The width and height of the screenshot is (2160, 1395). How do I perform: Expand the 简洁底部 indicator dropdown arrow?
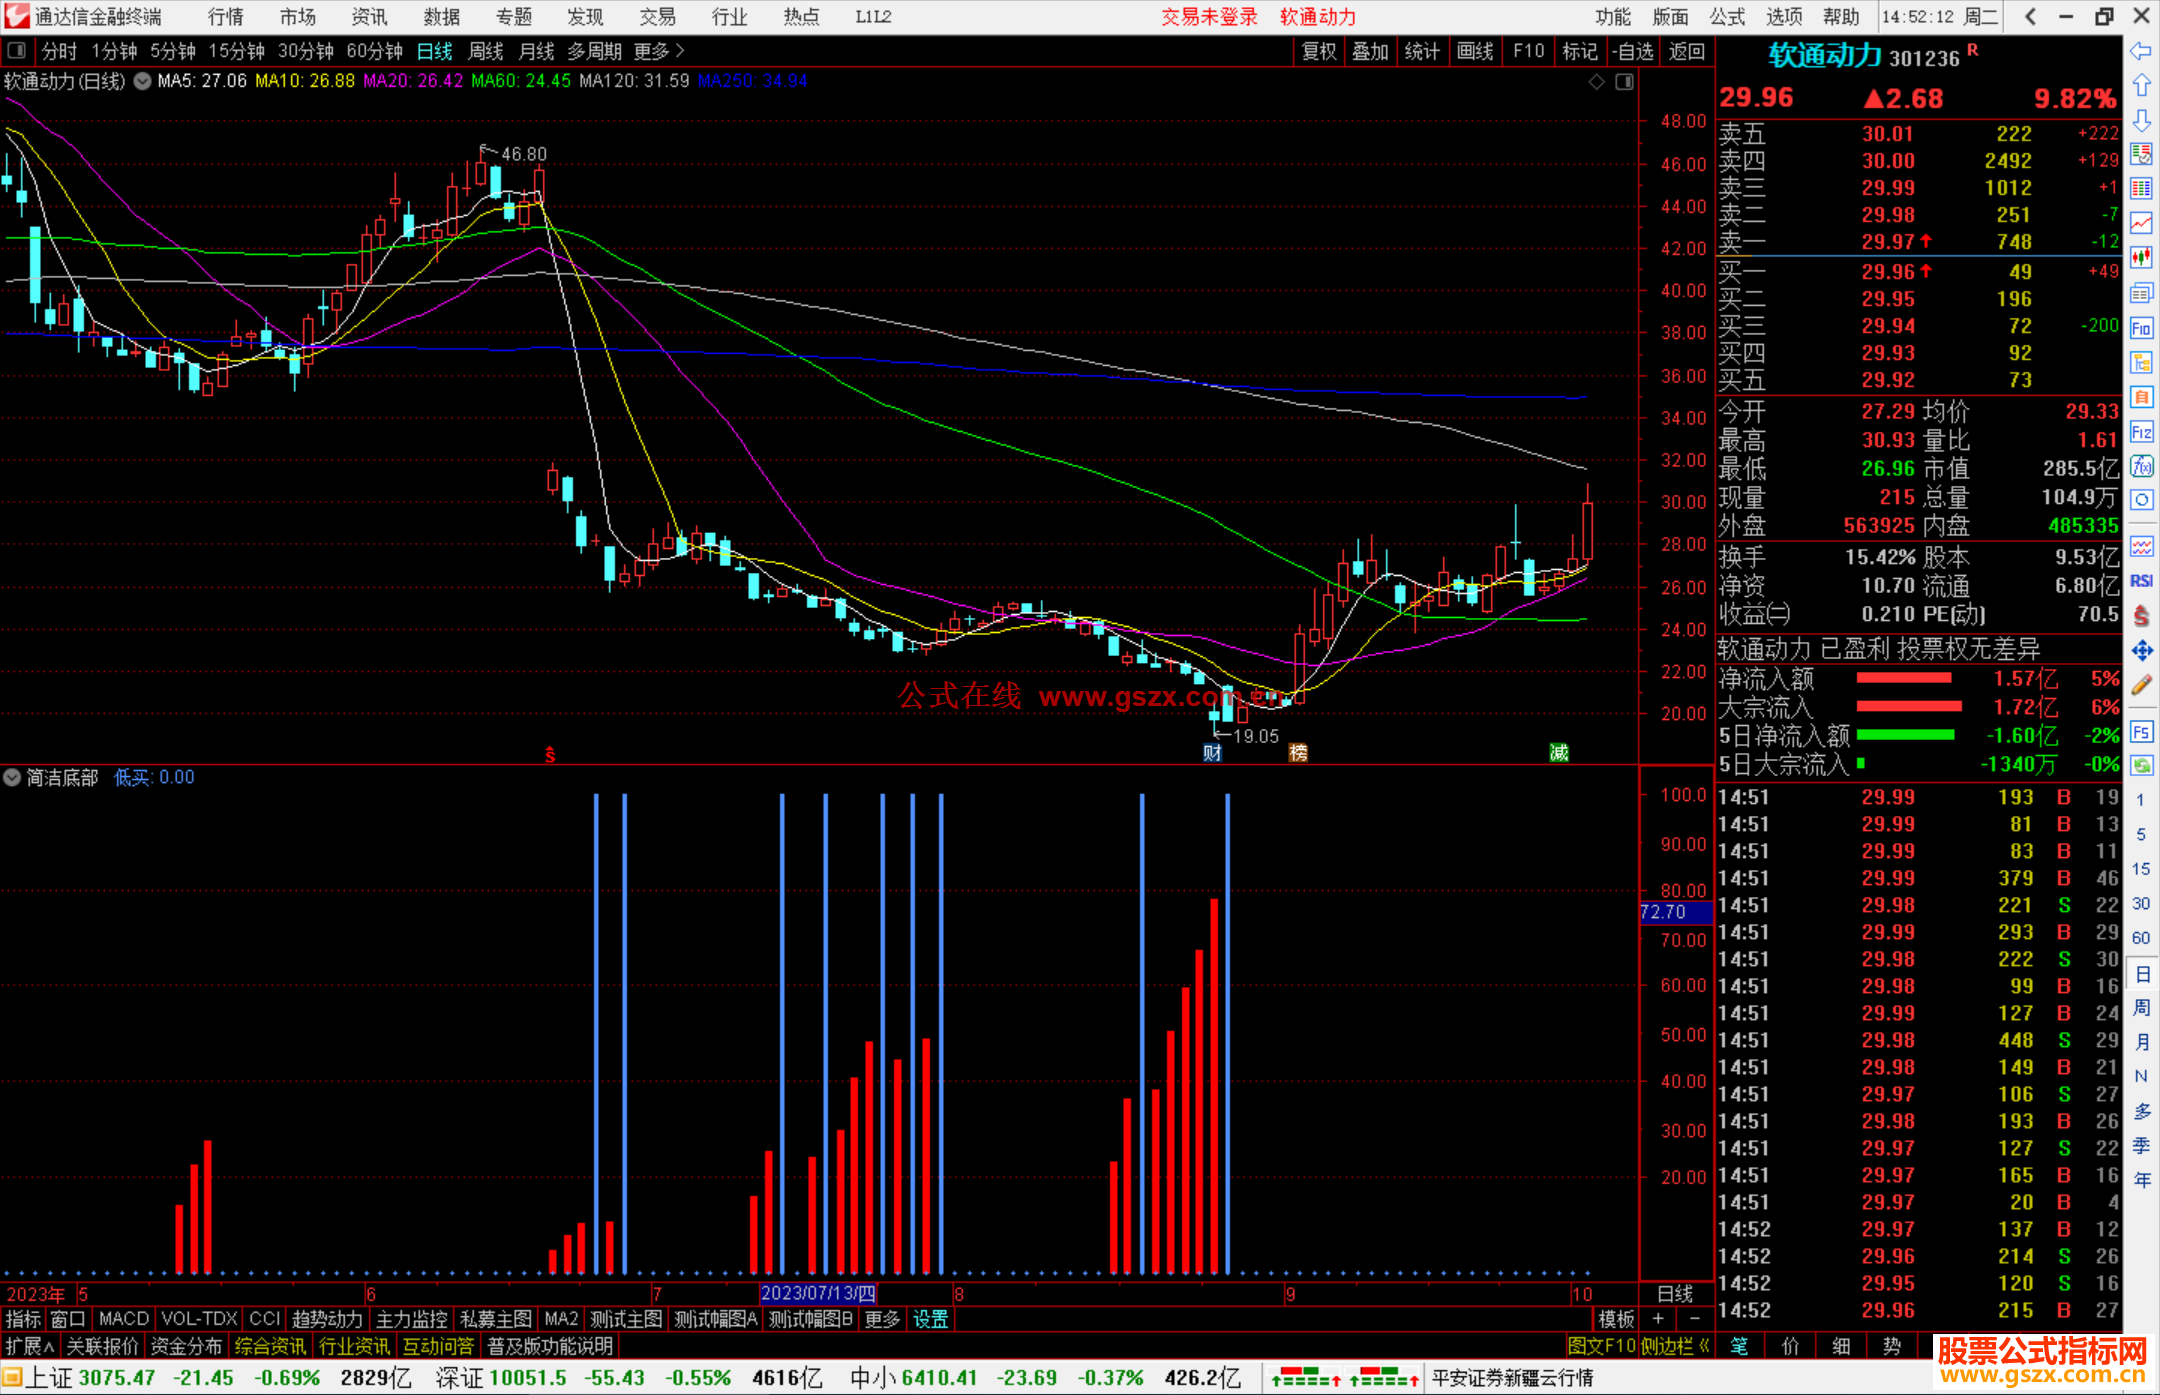(x=12, y=777)
